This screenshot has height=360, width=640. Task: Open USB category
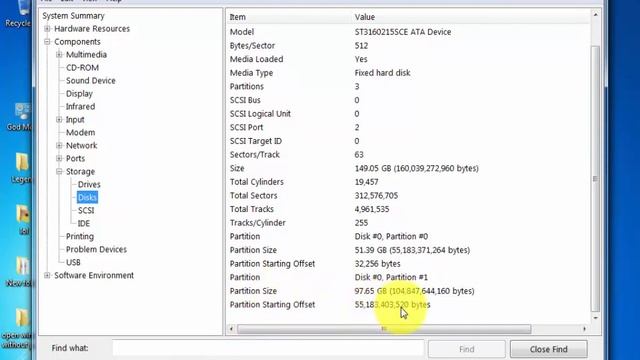point(73,262)
